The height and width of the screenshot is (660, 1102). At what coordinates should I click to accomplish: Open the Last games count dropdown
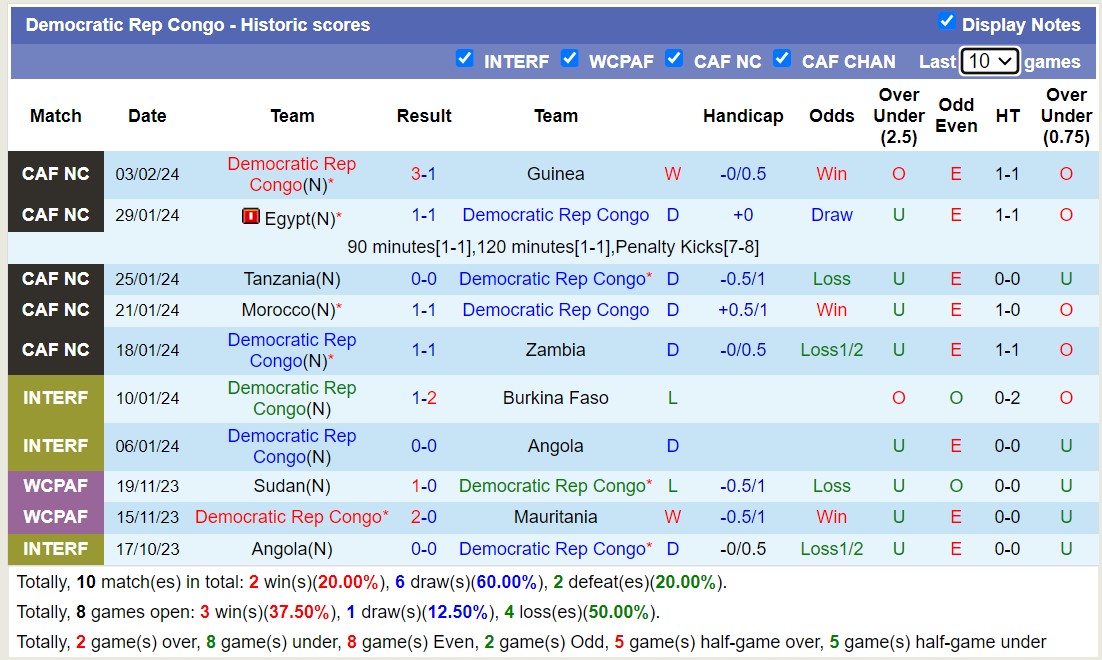(x=989, y=61)
